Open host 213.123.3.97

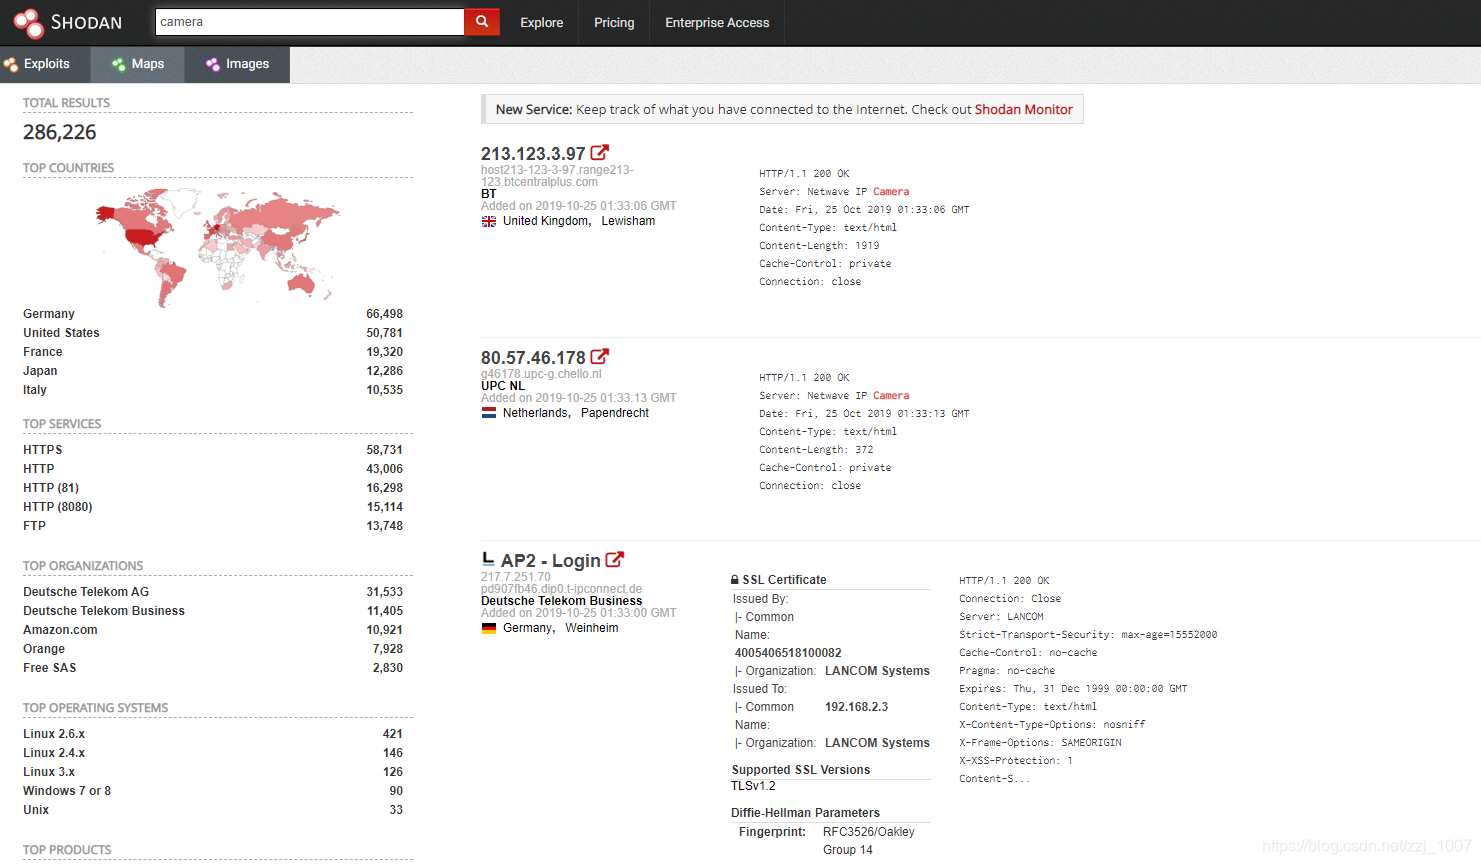click(533, 154)
